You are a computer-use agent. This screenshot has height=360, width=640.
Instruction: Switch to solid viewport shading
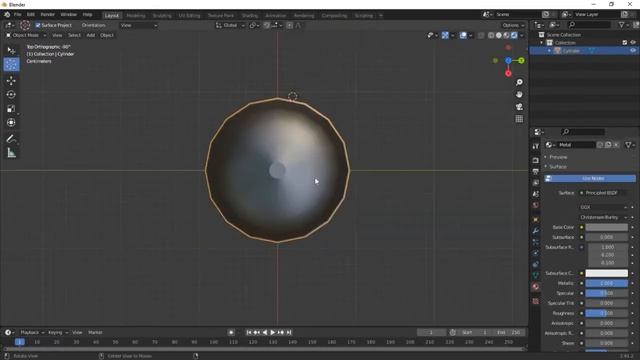[499, 36]
